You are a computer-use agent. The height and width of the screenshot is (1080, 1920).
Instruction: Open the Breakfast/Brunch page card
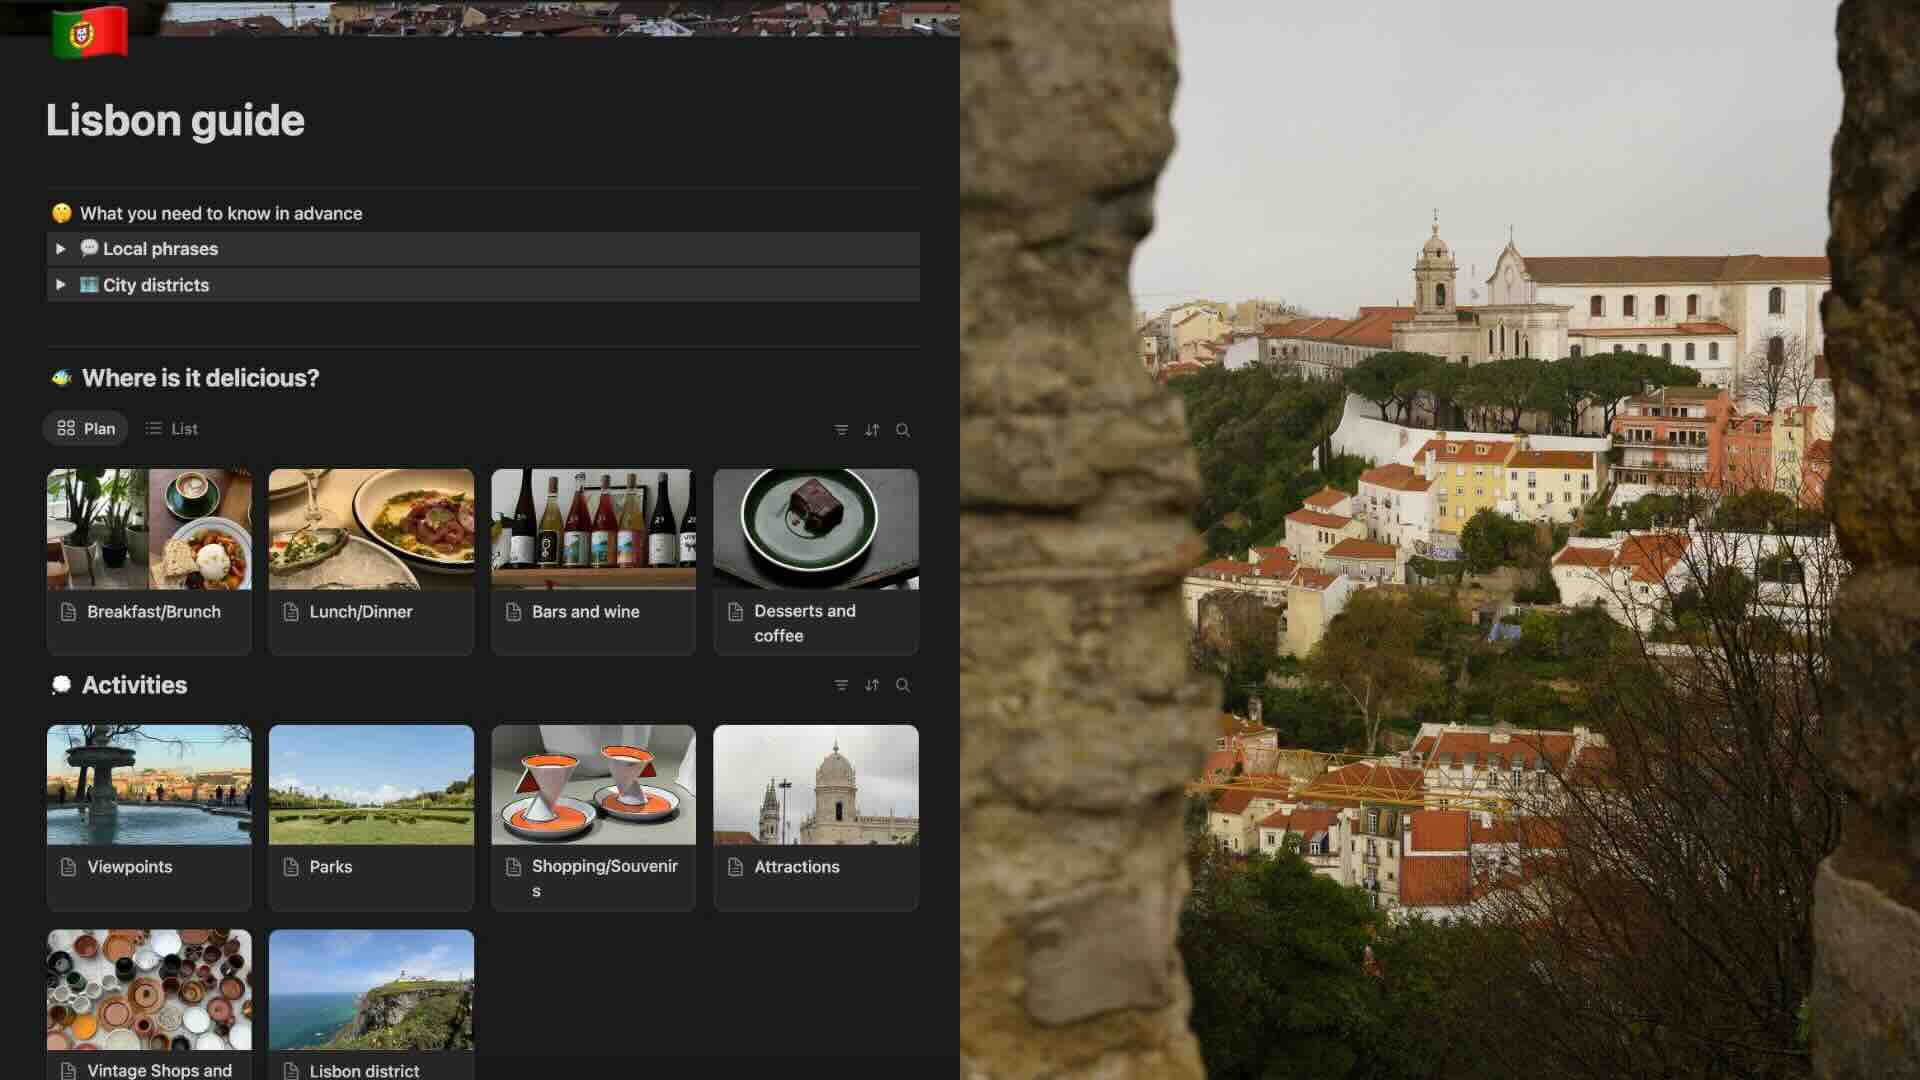(153, 611)
